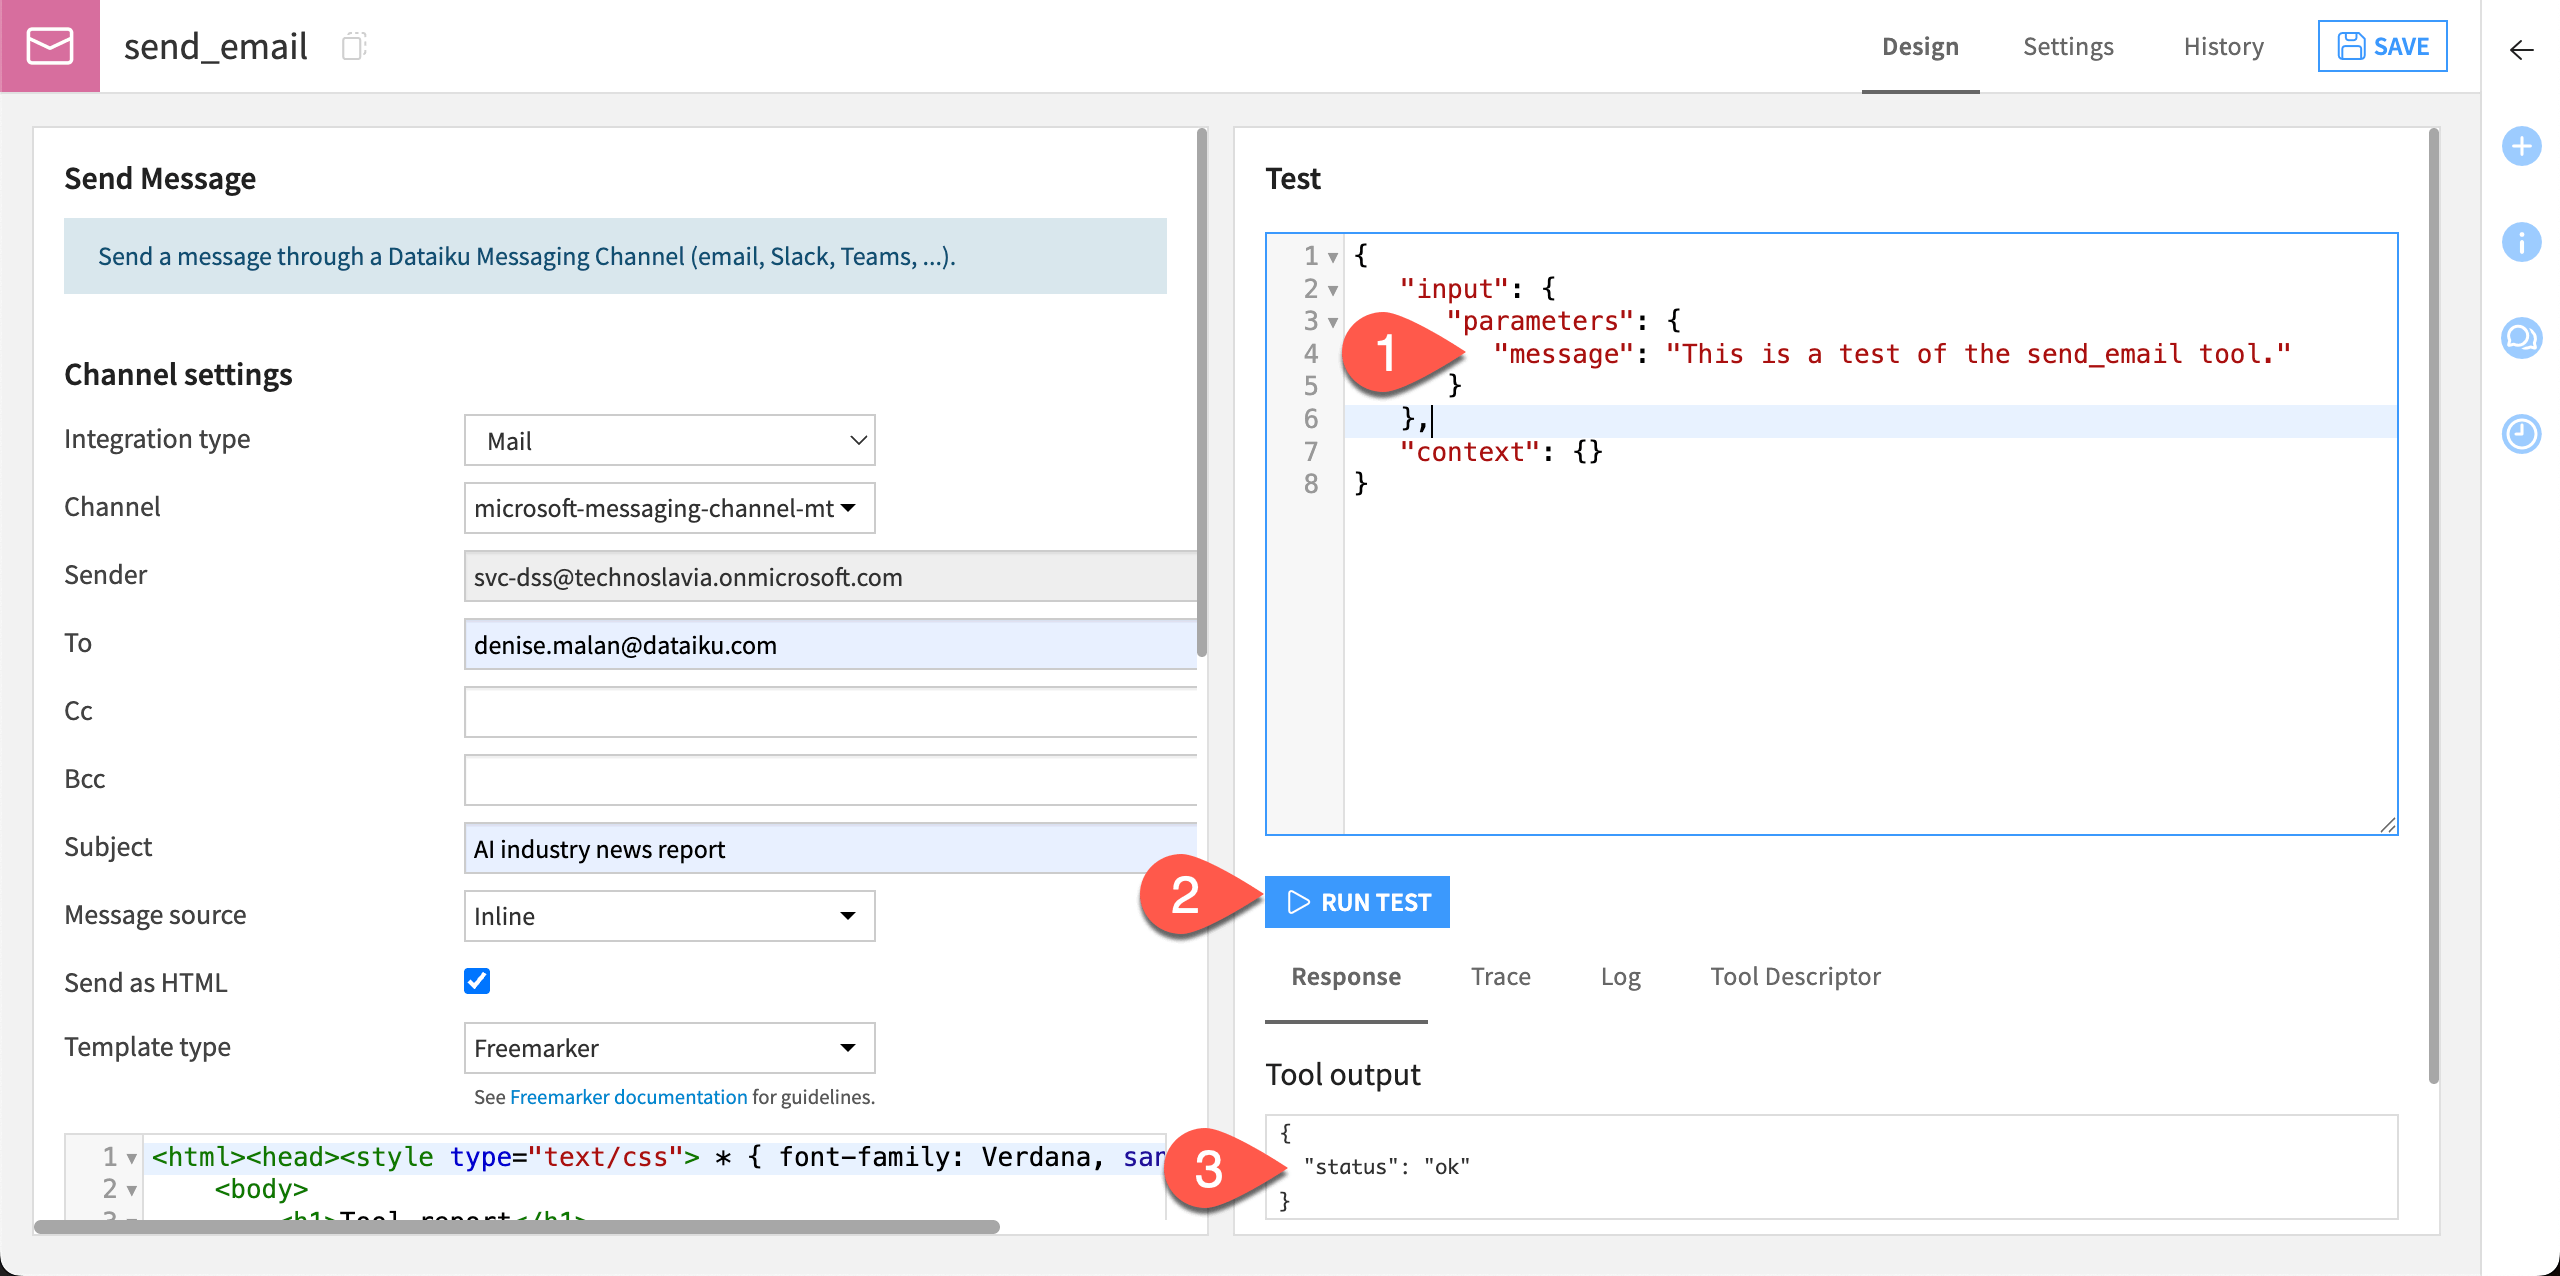This screenshot has width=2560, height=1276.
Task: Click the "status": "ok" tool output text
Action: pos(1386,1167)
